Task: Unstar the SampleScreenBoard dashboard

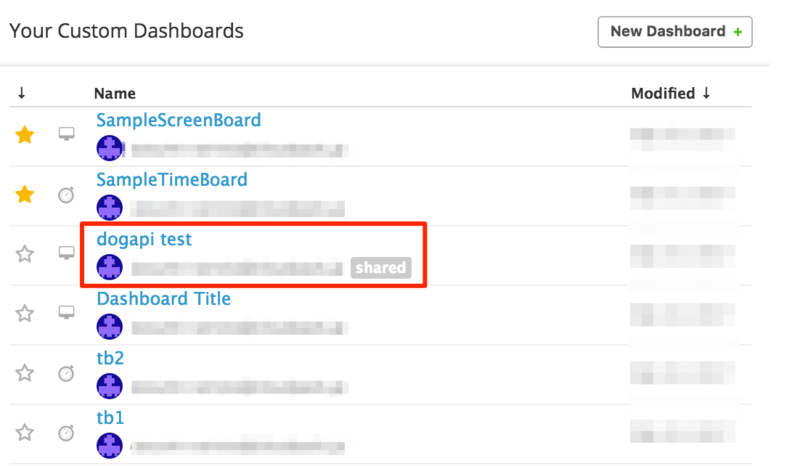Action: [x=24, y=135]
